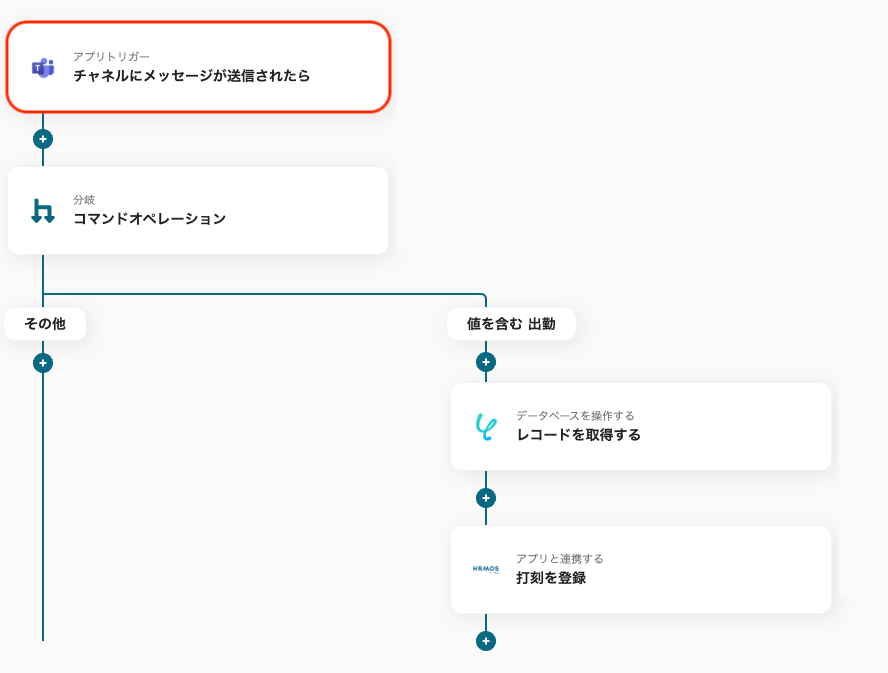Click the アプリトリガー caption text
This screenshot has height=673, width=888.
[112, 57]
